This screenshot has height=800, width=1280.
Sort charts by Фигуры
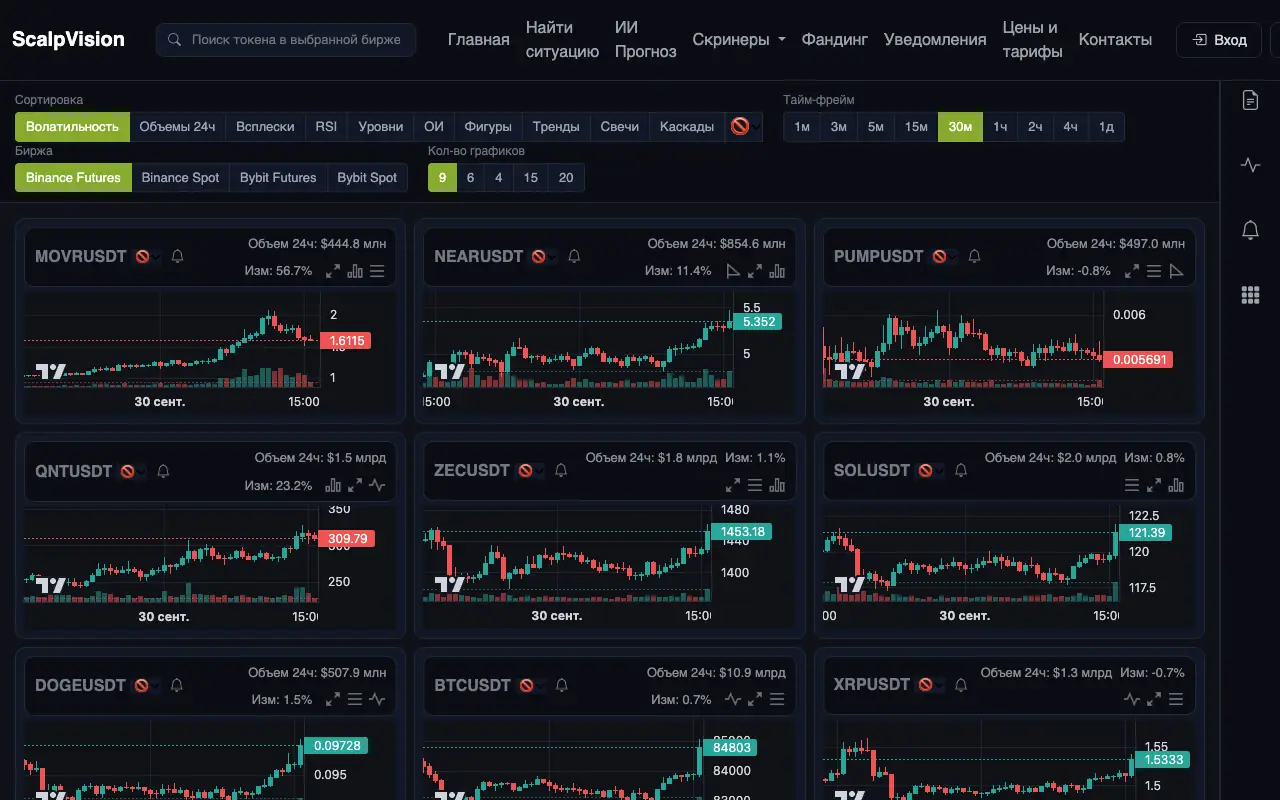pos(488,127)
